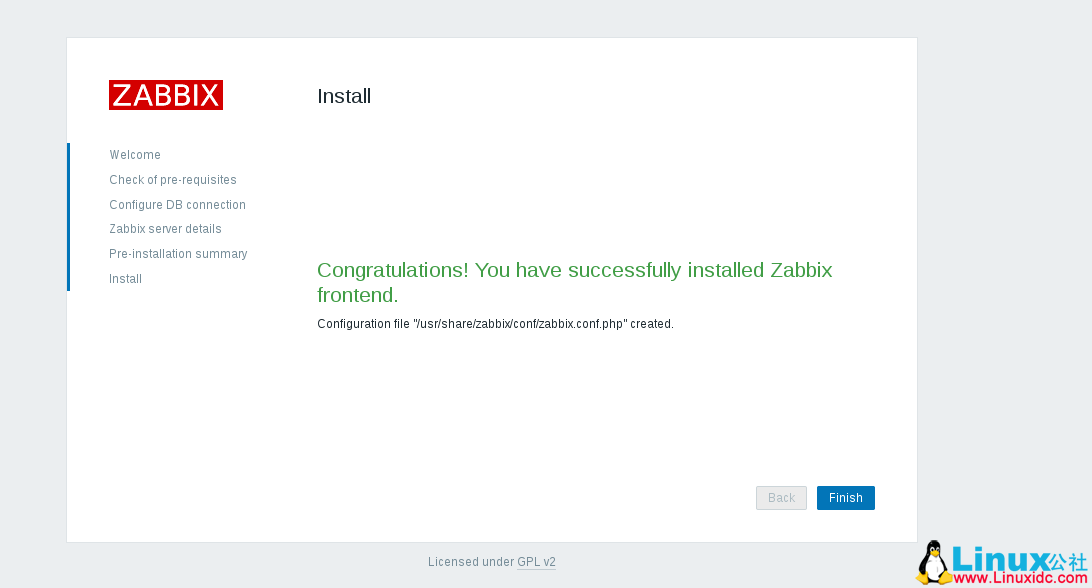Select Zabbix server details step
This screenshot has height=588, width=1092.
tap(165, 229)
